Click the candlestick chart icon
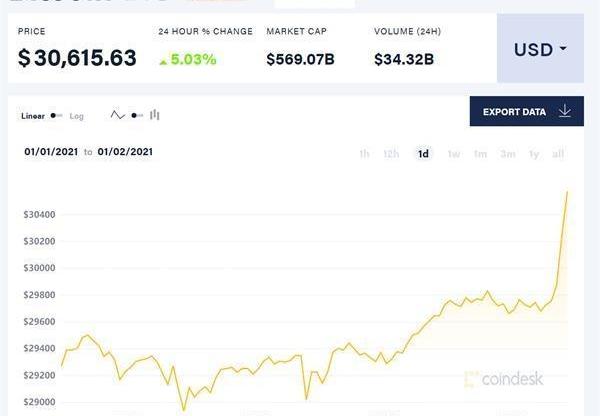This screenshot has width=600, height=416. coord(155,116)
